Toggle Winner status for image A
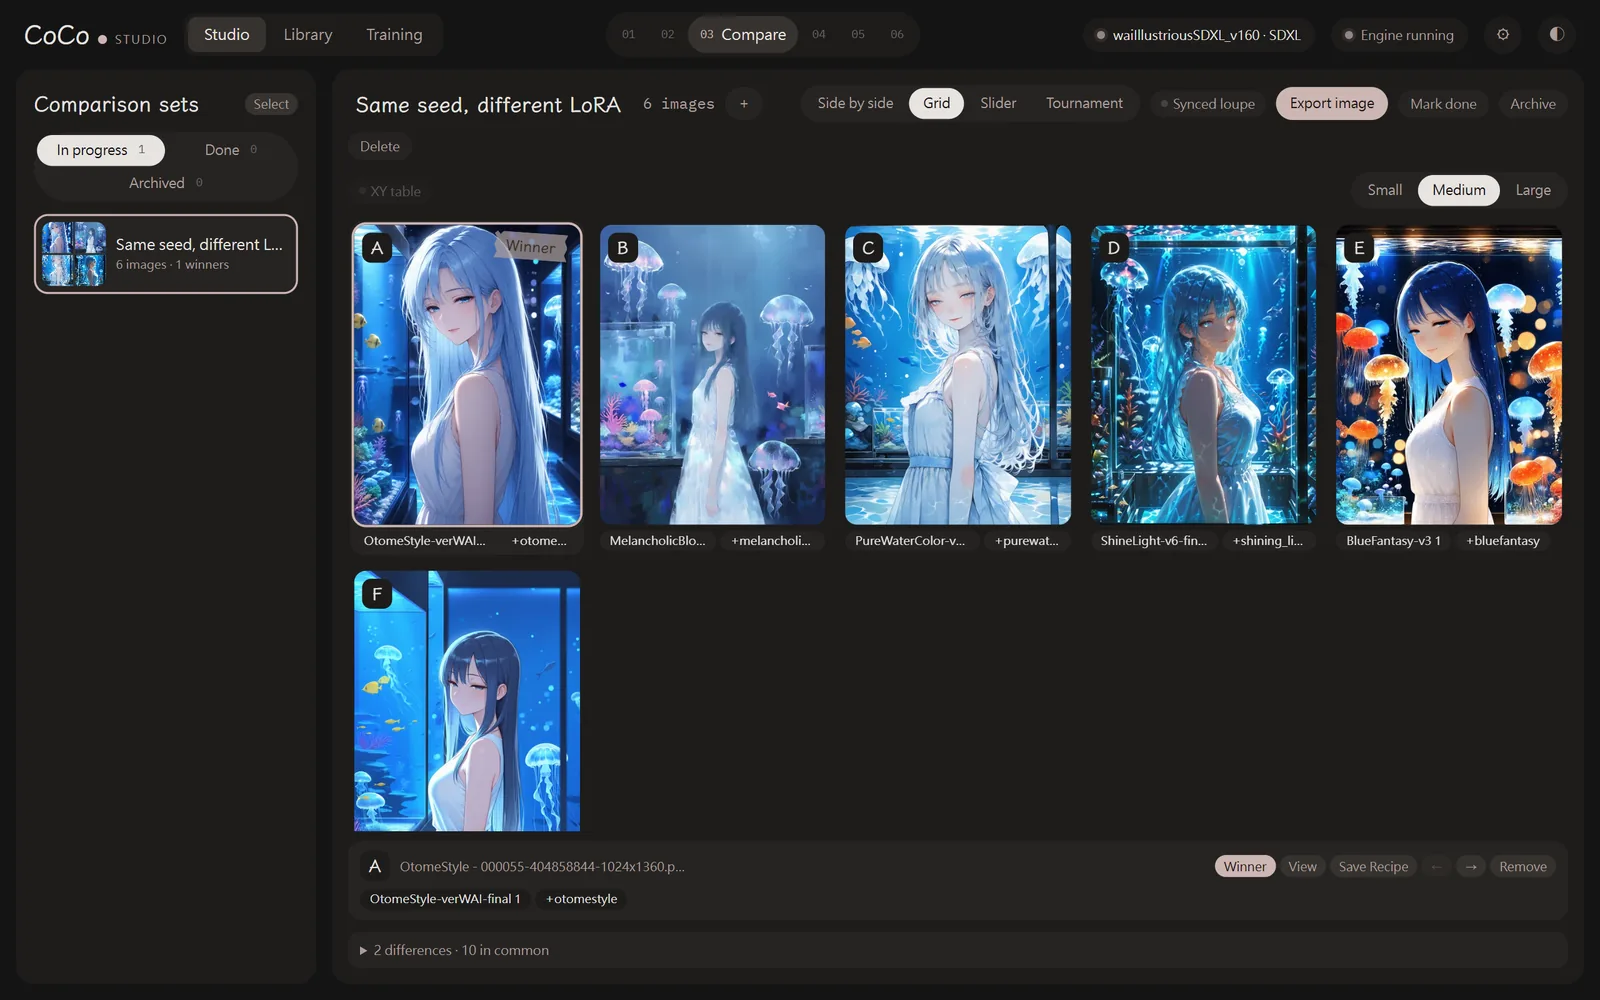Viewport: 1600px width, 1000px height. 1245,866
